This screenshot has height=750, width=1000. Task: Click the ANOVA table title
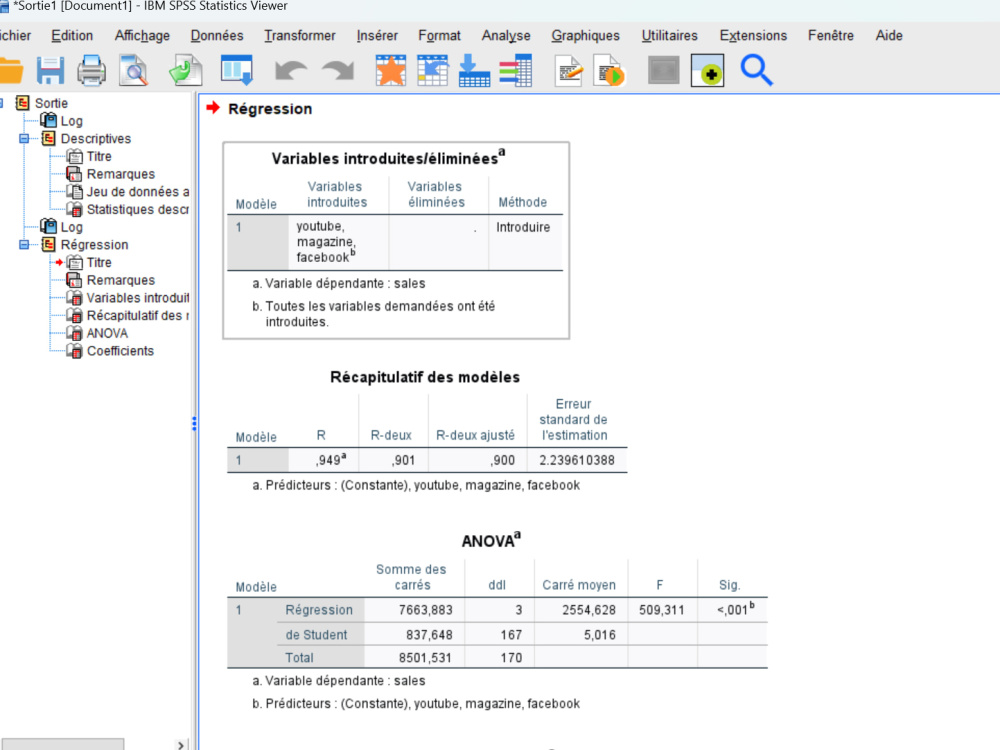pos(490,540)
